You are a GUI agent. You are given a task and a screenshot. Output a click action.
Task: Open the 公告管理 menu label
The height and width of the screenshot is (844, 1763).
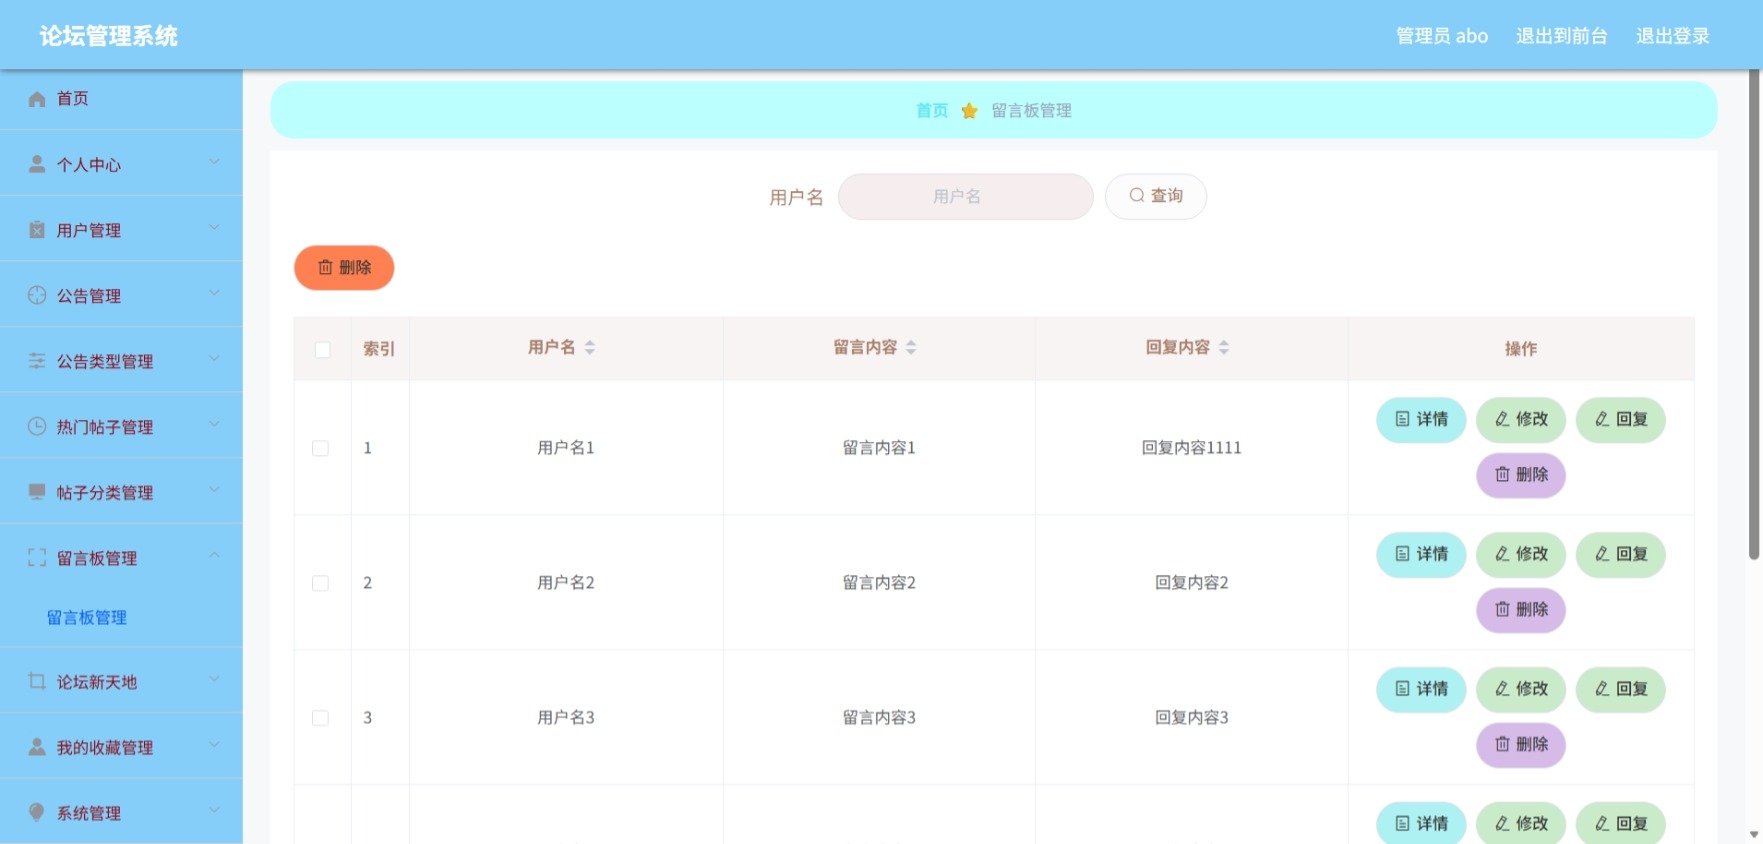click(x=89, y=296)
